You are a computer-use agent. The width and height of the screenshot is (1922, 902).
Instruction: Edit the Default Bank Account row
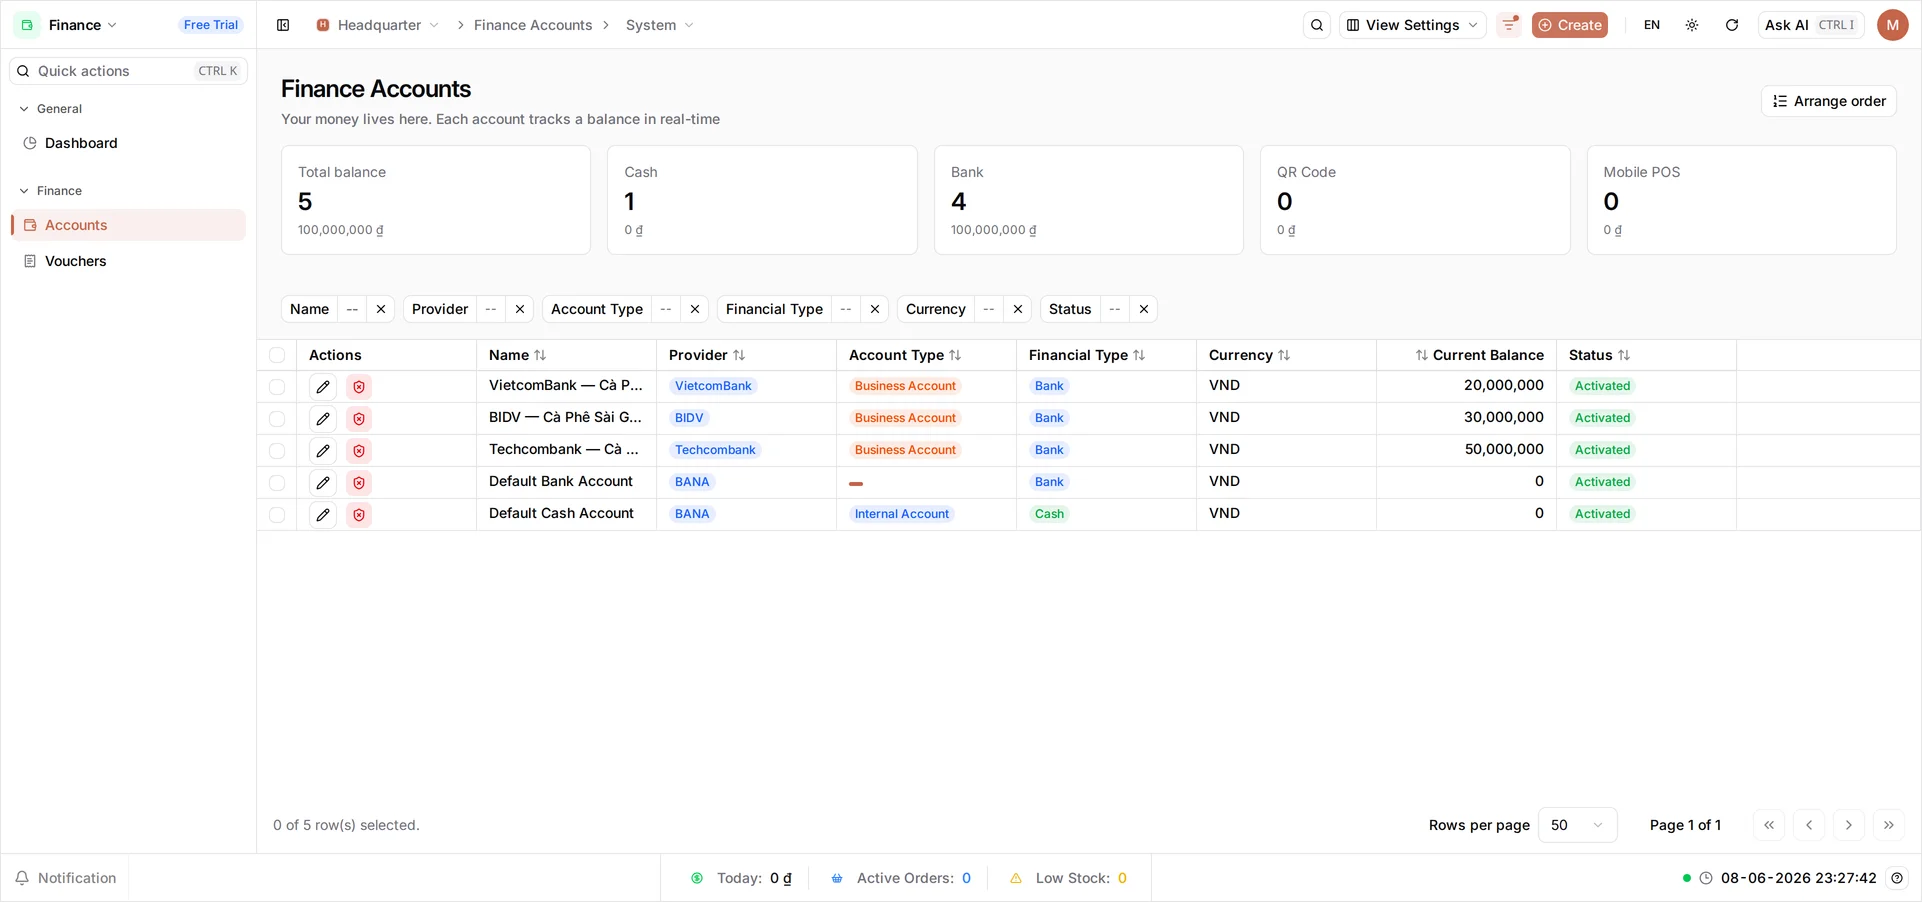(323, 483)
